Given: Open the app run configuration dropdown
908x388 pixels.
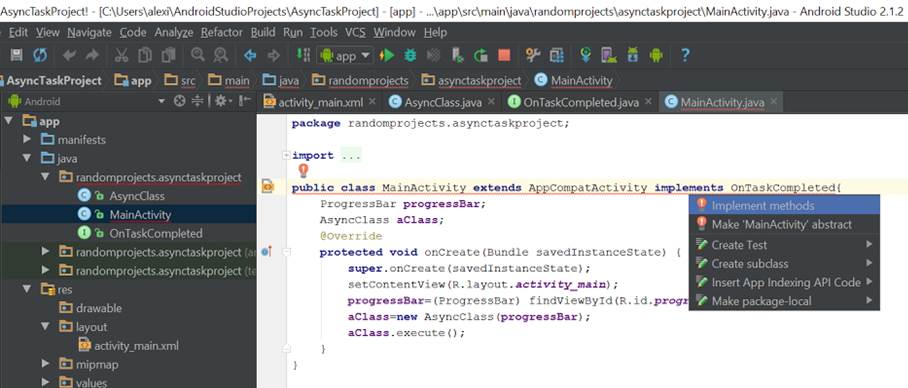Looking at the screenshot, I should click(x=345, y=56).
